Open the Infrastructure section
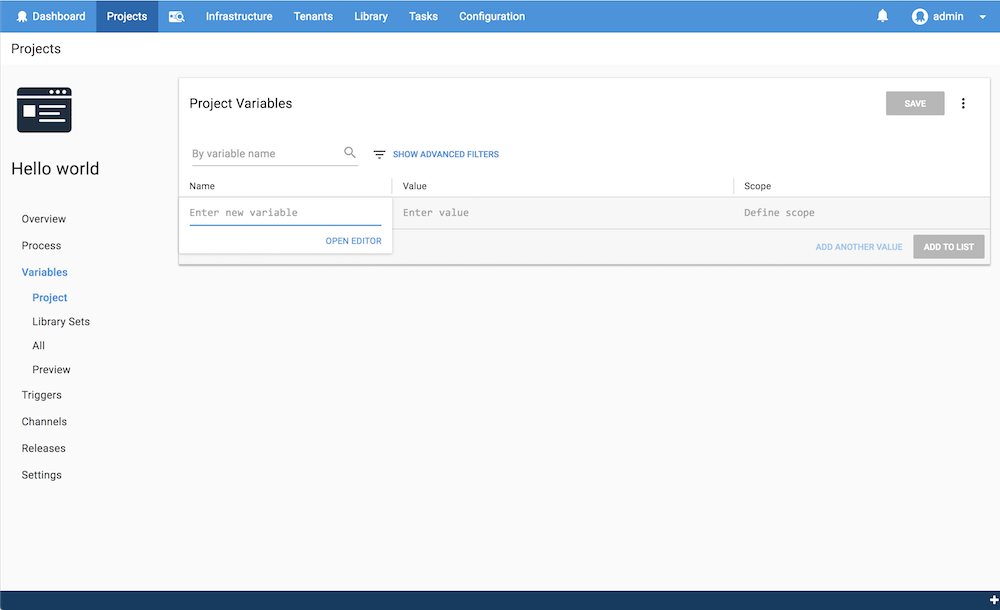1000x610 pixels. point(239,17)
